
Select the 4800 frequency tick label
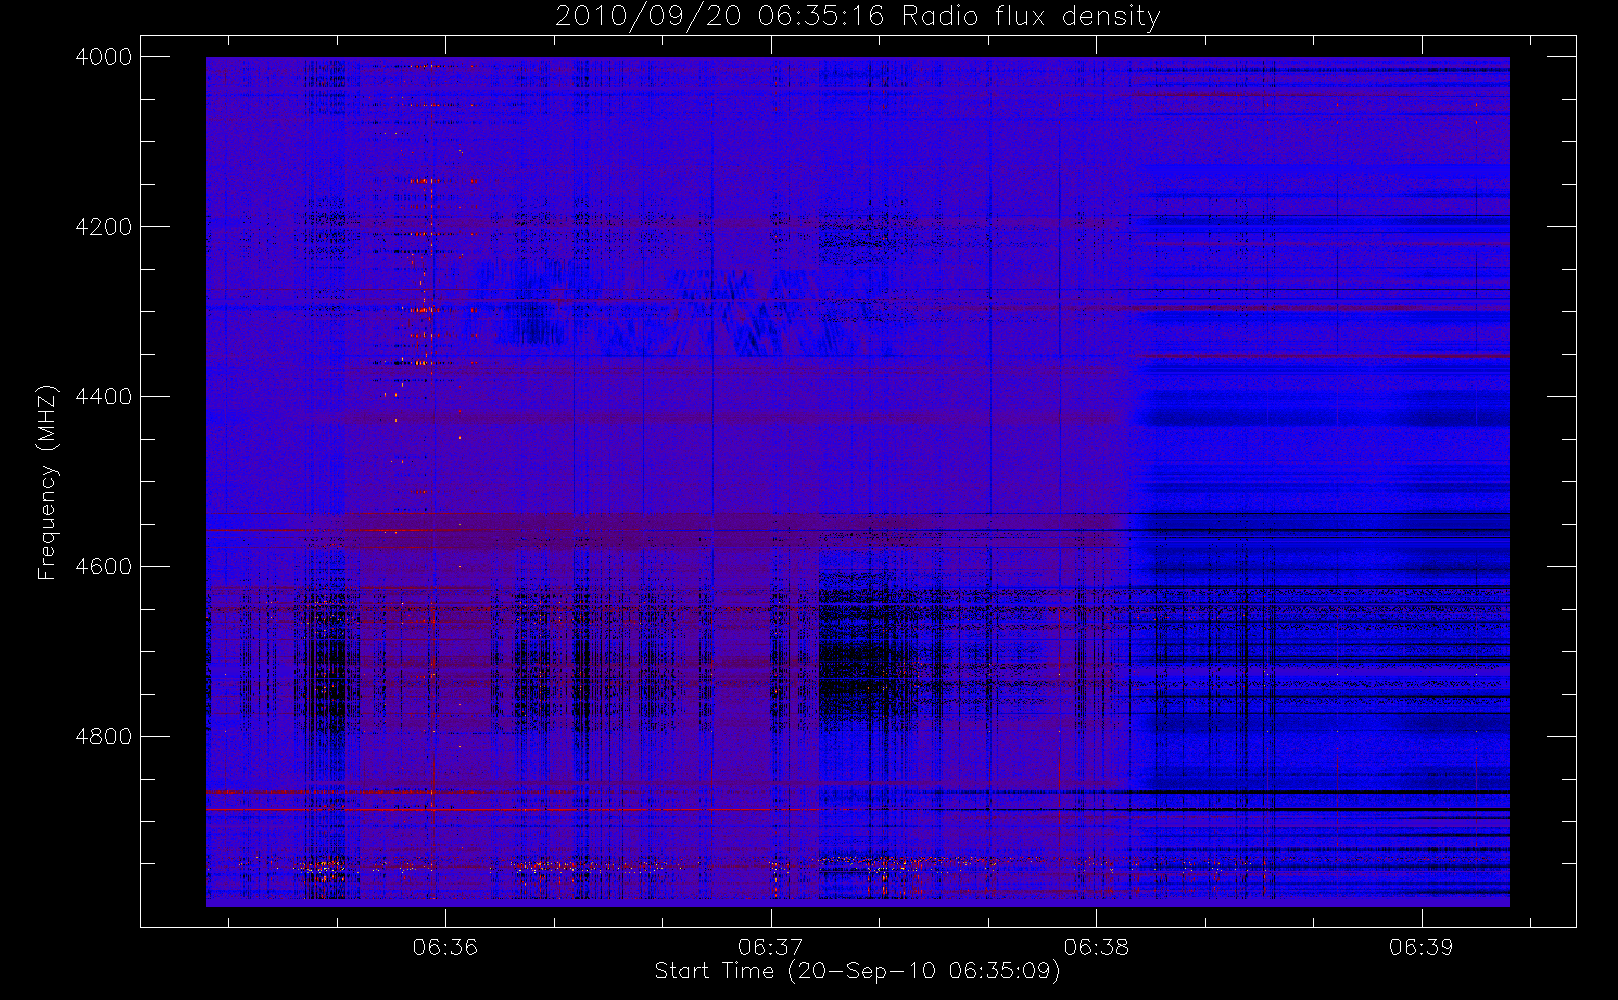(104, 737)
